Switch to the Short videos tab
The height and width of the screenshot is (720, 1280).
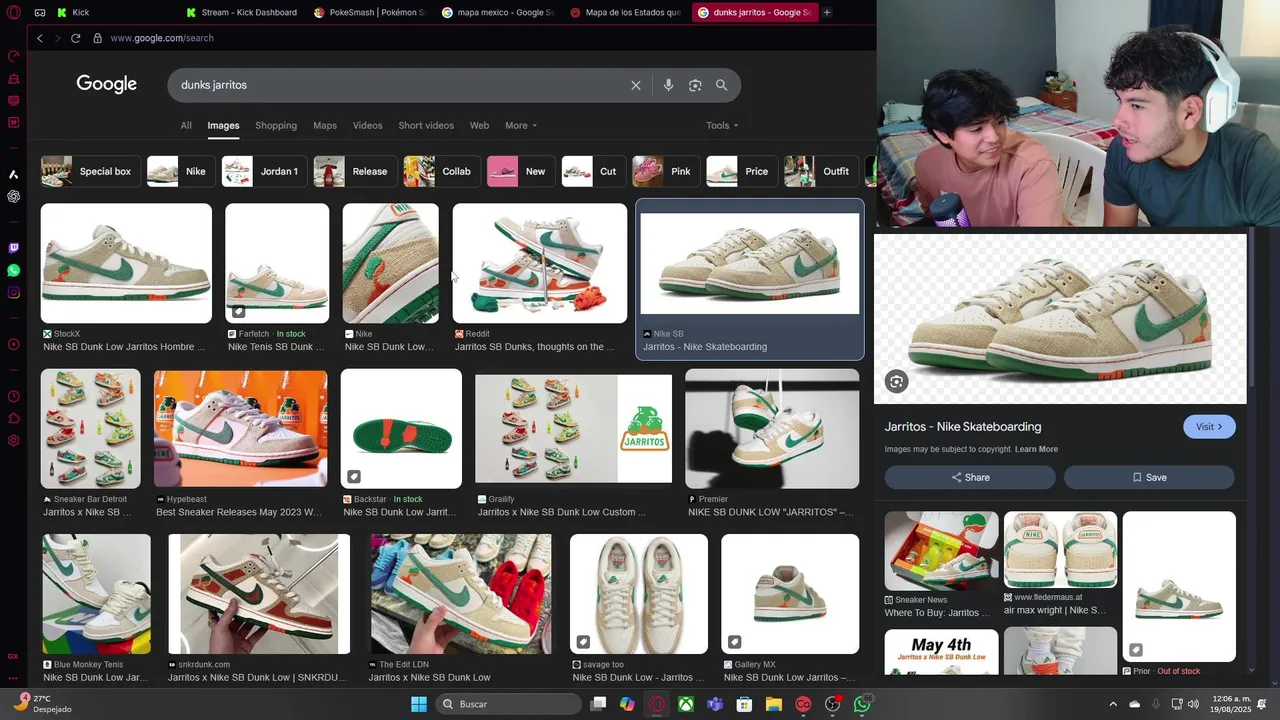(x=426, y=125)
